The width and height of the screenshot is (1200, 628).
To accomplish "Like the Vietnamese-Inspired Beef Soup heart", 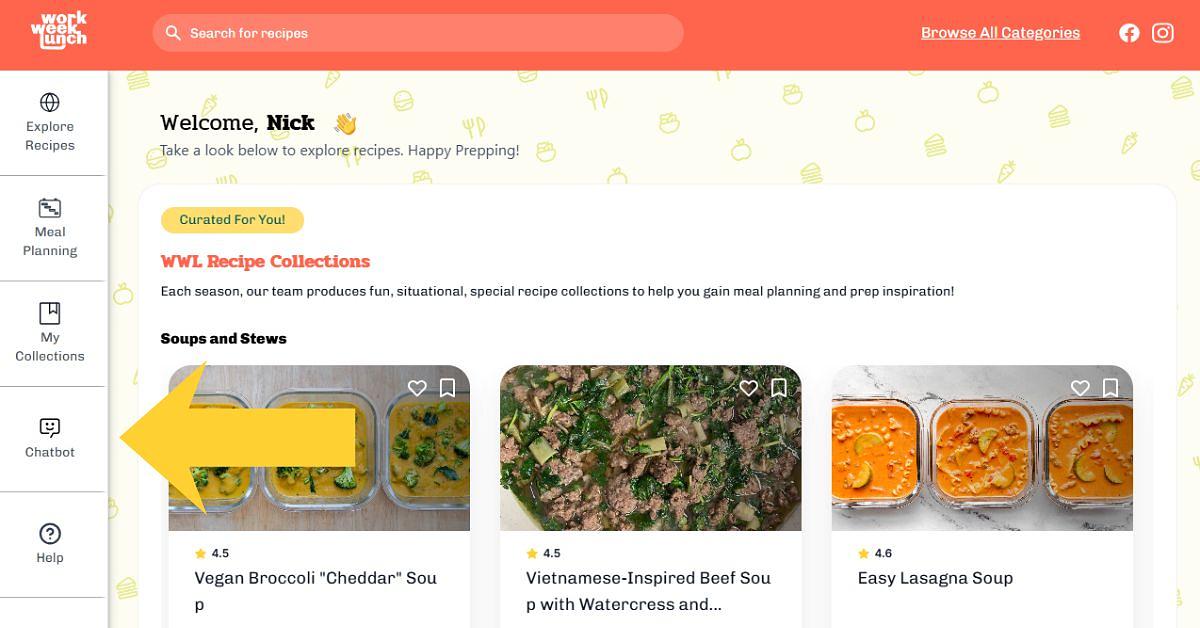I will click(x=748, y=388).
